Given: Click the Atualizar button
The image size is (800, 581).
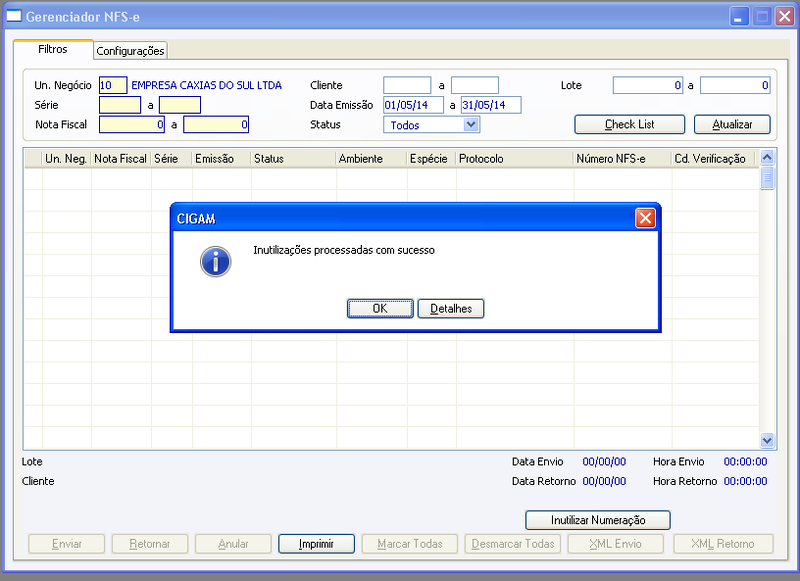Looking at the screenshot, I should coord(732,124).
